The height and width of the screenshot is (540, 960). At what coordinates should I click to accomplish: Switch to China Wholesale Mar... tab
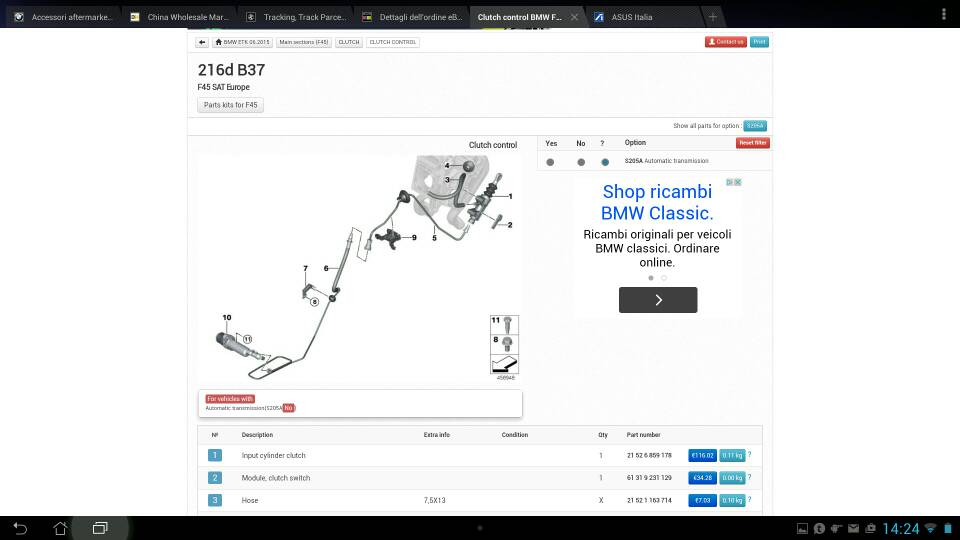coord(180,17)
